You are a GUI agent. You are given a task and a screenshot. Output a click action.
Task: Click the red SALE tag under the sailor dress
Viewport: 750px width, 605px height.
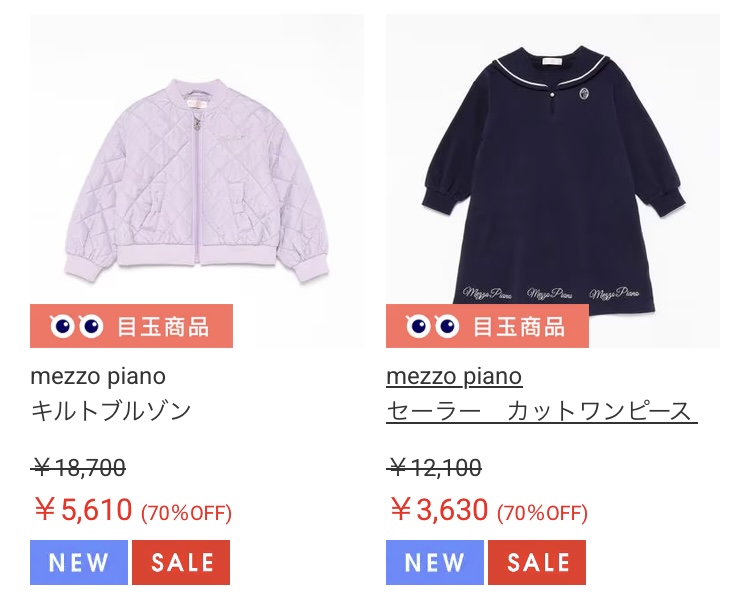537,562
